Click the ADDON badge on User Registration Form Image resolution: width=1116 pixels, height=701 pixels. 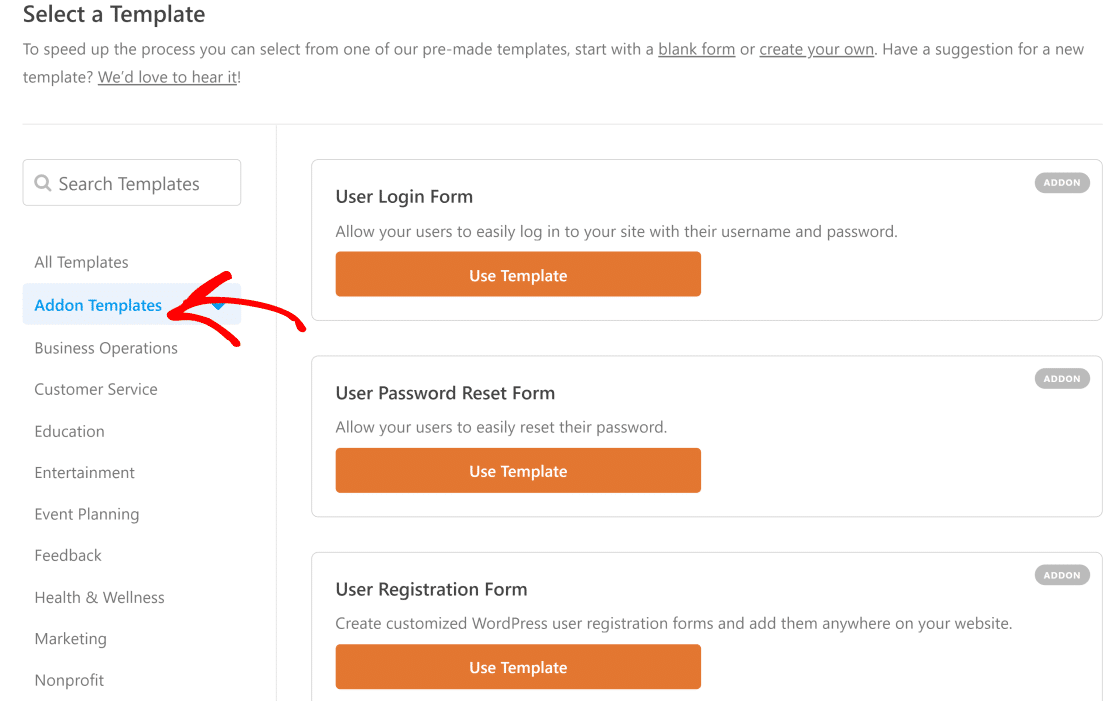pyautogui.click(x=1062, y=575)
